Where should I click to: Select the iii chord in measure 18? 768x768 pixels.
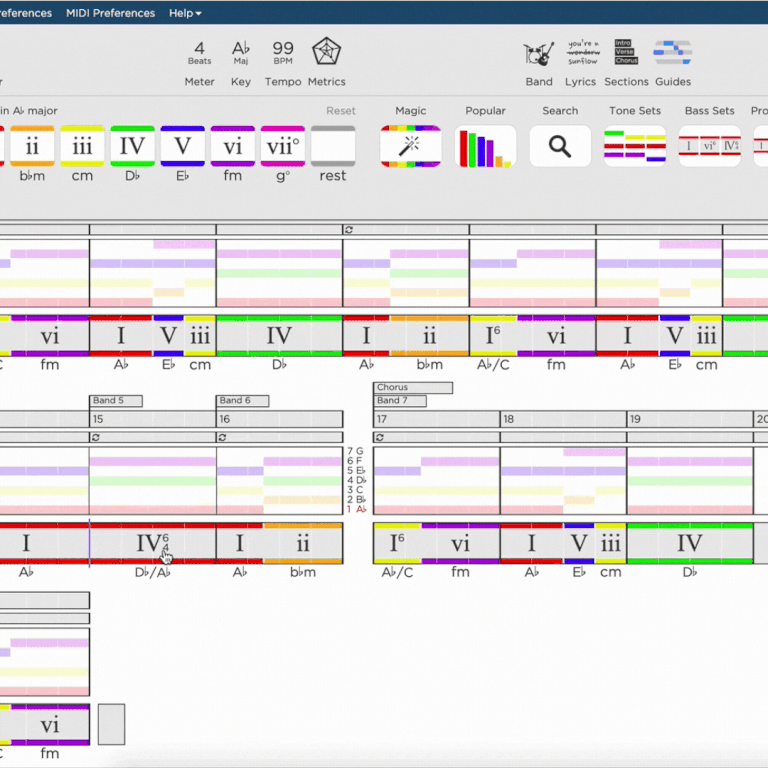tap(610, 543)
